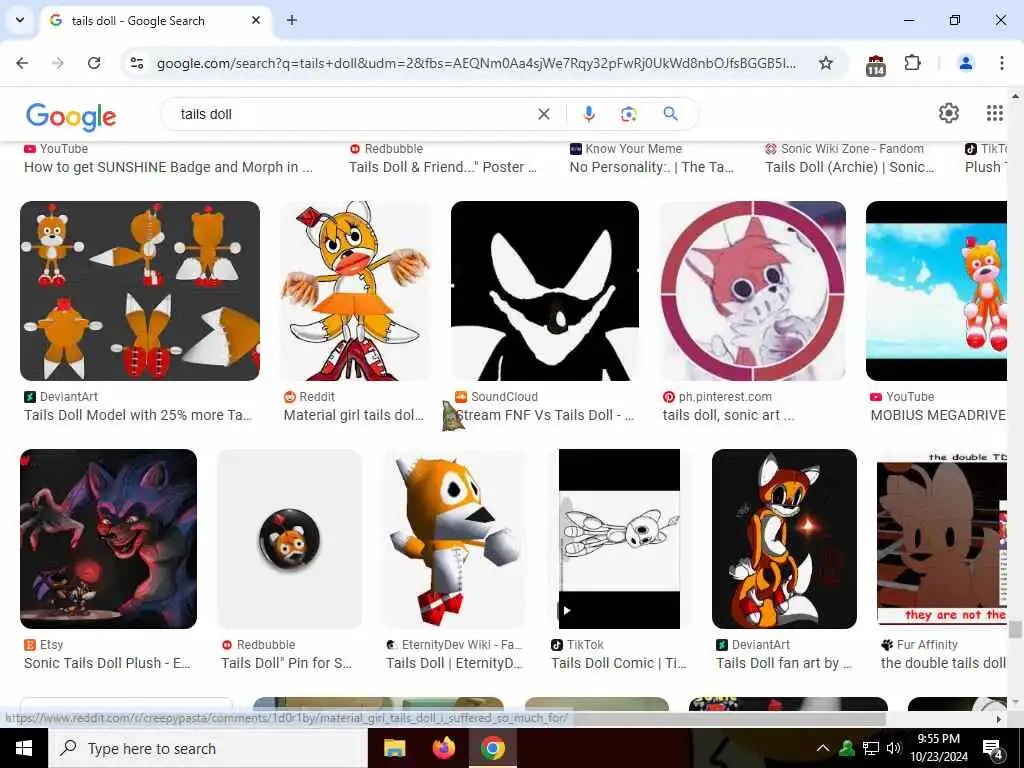The width and height of the screenshot is (1024, 768).
Task: Open Chrome's three-dot menu
Action: (x=1001, y=63)
